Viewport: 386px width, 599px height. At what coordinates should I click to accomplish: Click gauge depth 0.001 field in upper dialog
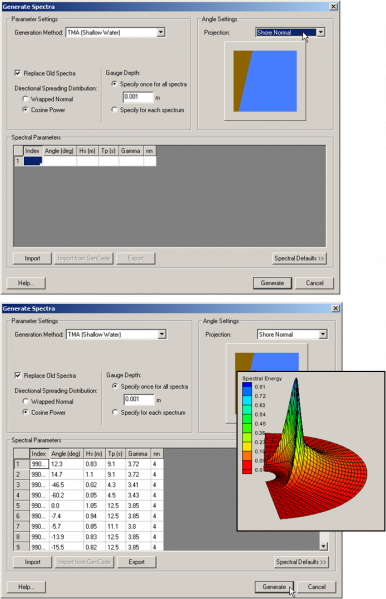[x=138, y=97]
